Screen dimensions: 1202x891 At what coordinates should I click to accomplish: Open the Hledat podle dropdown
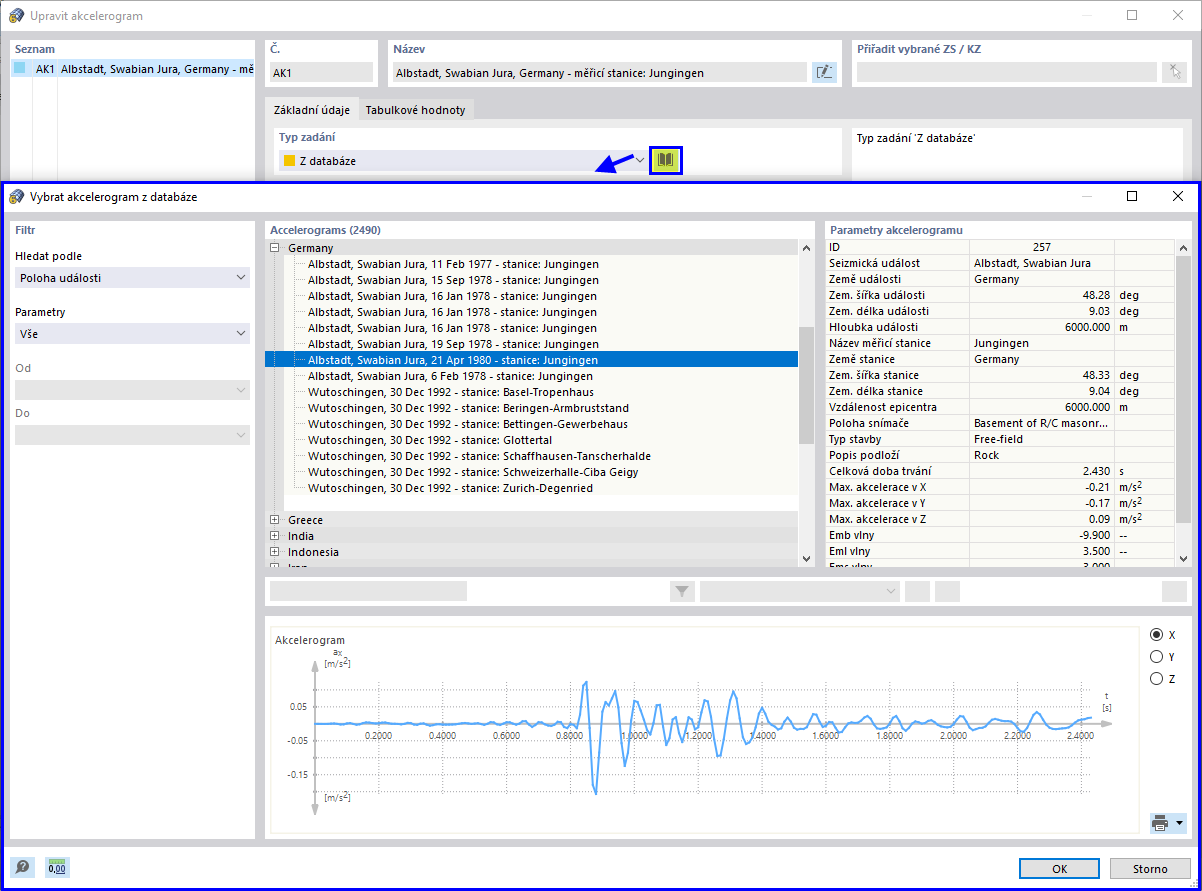132,278
